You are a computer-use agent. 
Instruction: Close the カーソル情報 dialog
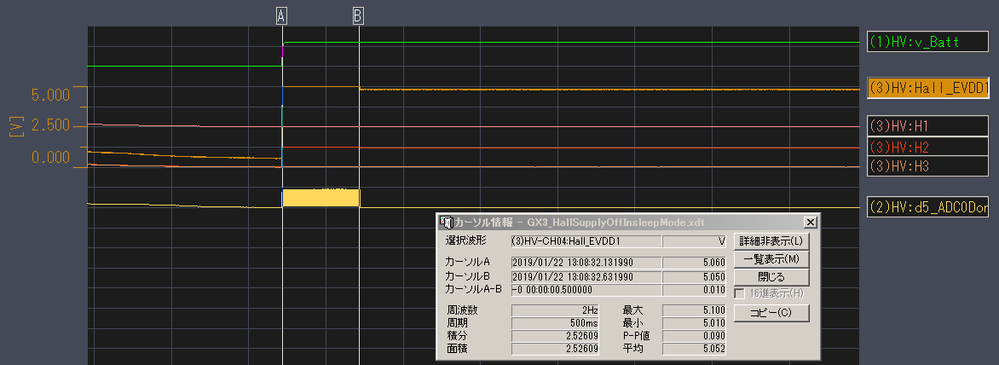pos(810,222)
